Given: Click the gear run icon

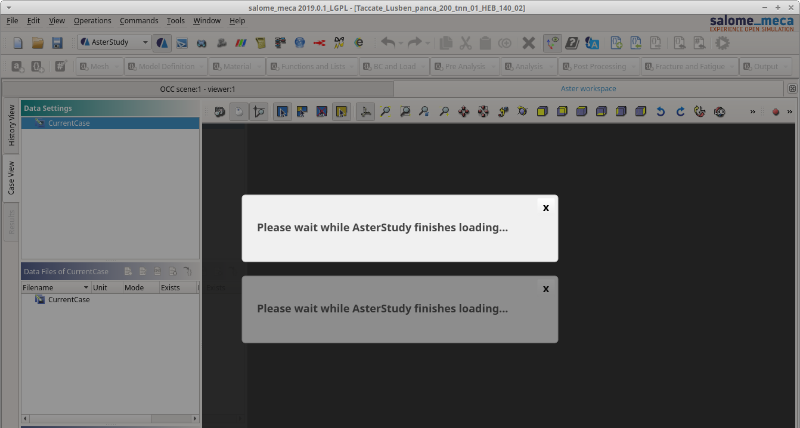Looking at the screenshot, I should tap(722, 43).
